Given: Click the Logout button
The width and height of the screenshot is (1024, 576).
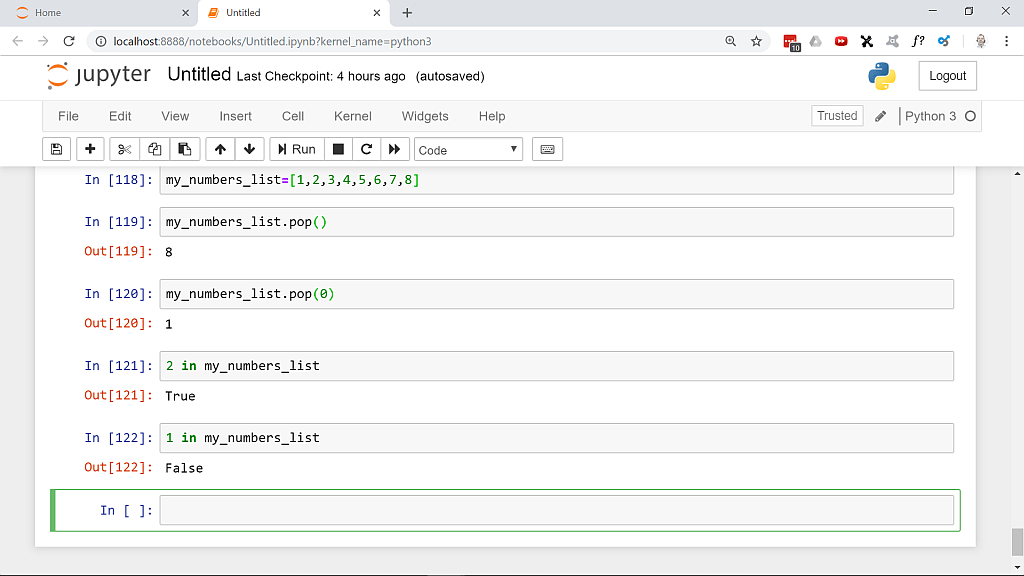Looking at the screenshot, I should coord(948,76).
